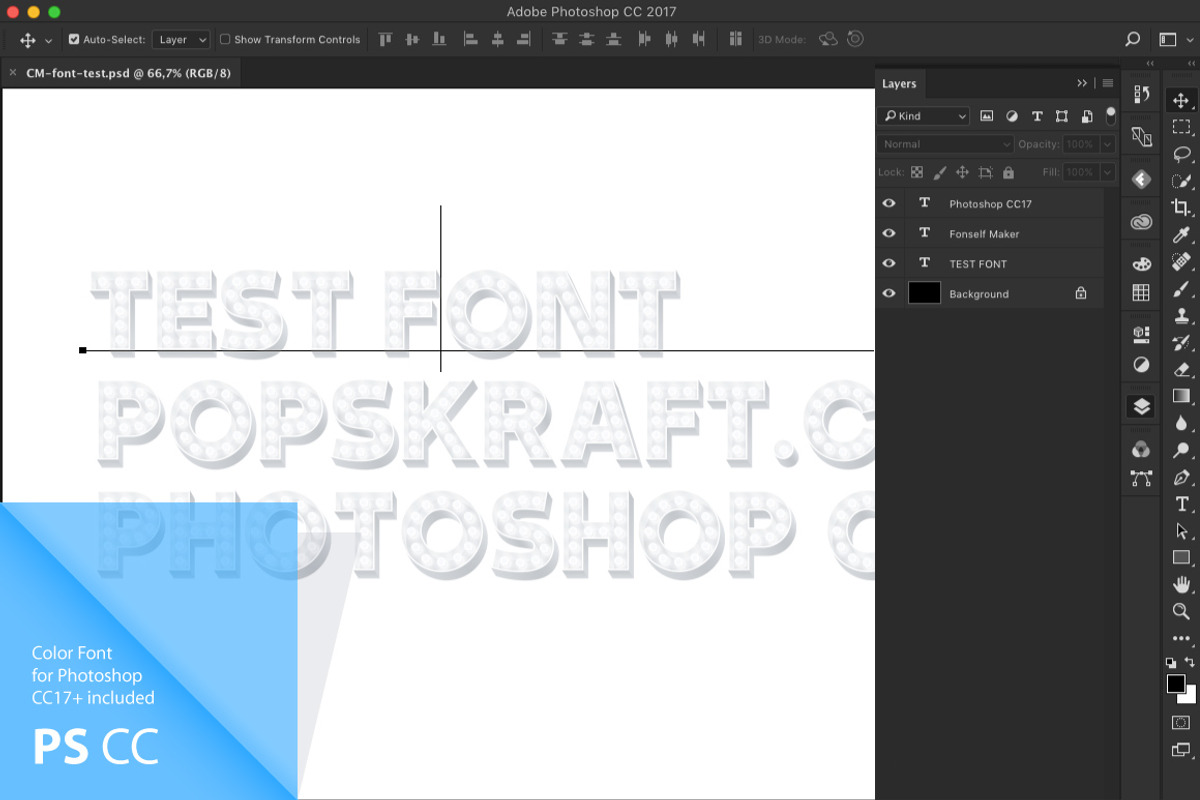This screenshot has width=1200, height=800.
Task: Align horizontal centers in options bar
Action: coord(497,39)
